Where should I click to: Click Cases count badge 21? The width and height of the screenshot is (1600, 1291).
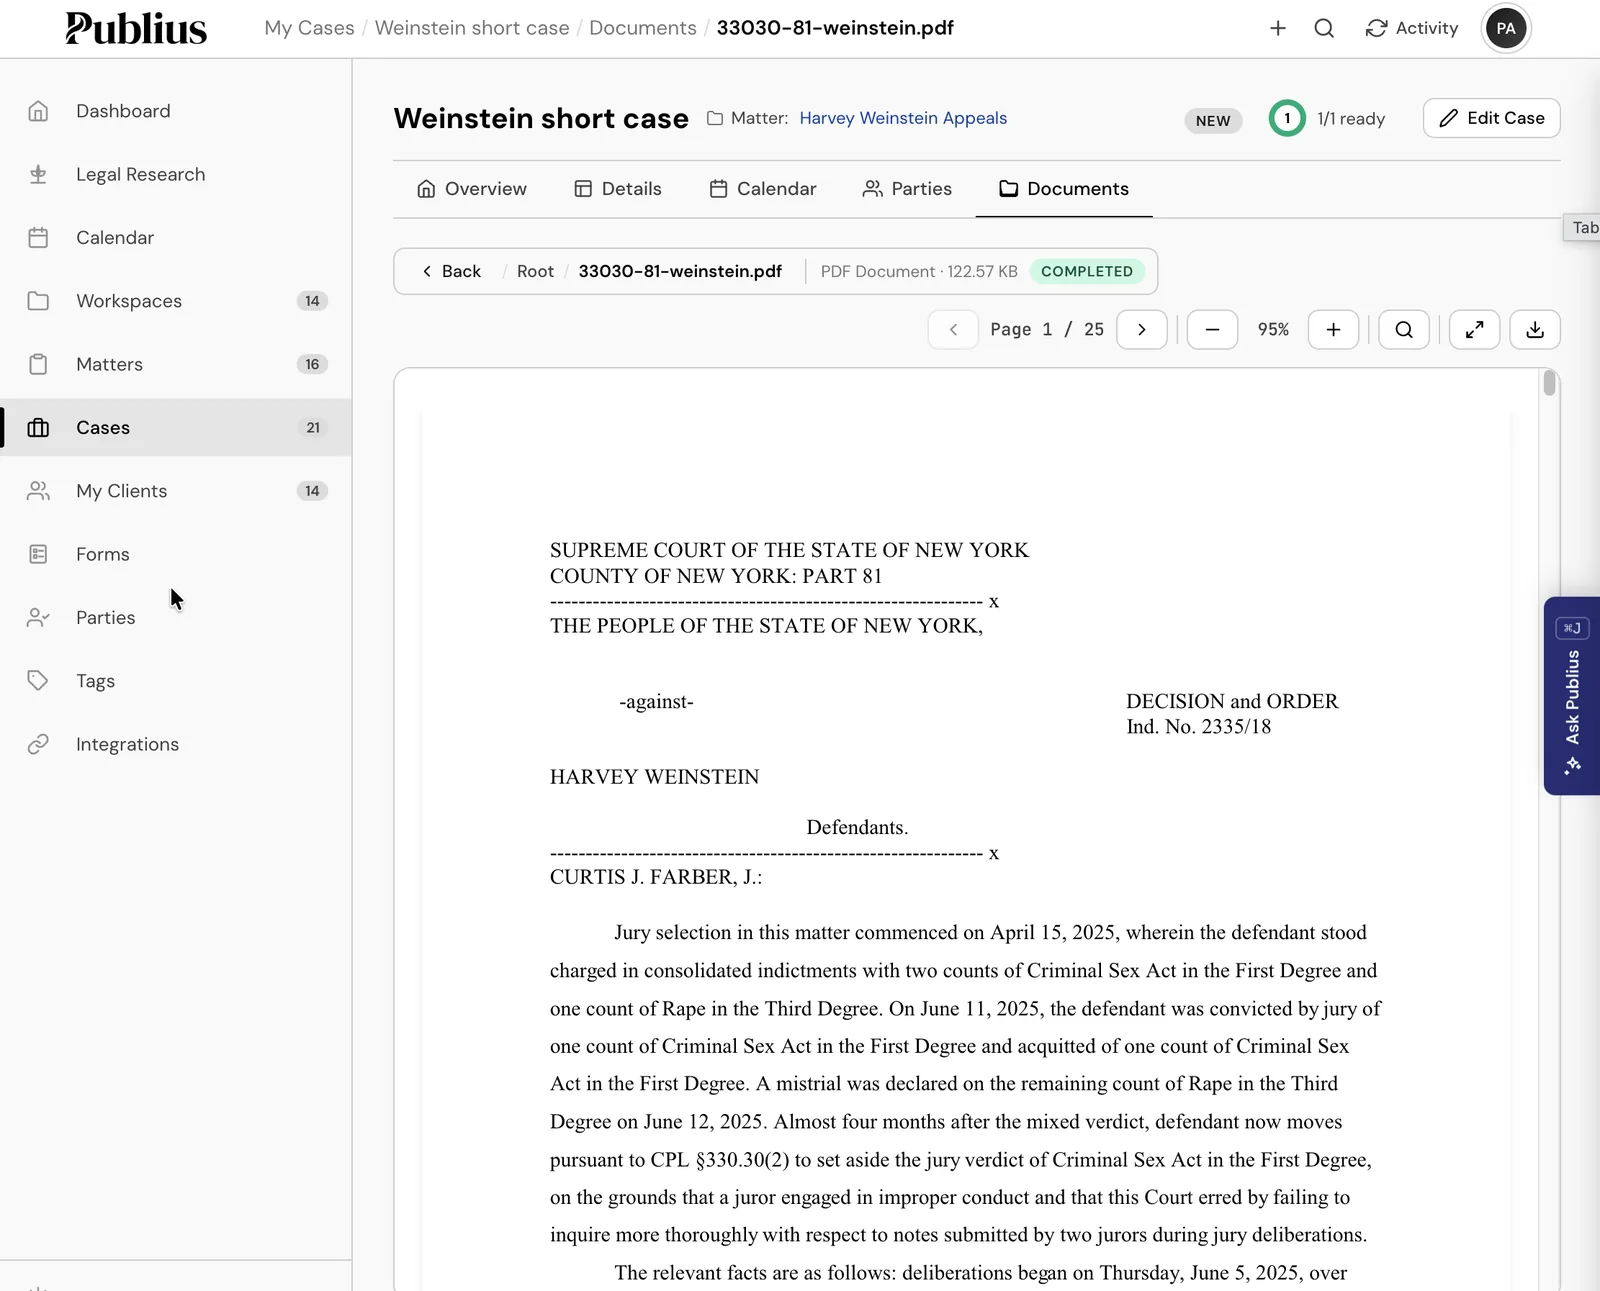coord(313,428)
